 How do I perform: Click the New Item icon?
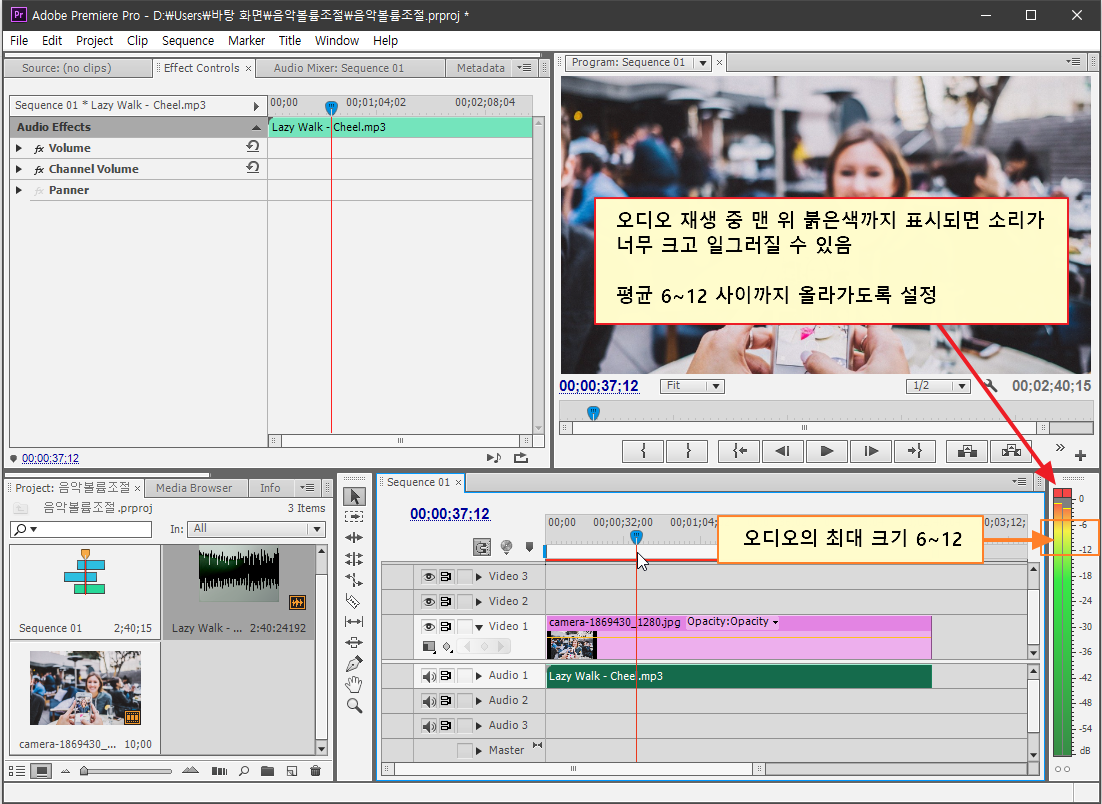(x=292, y=771)
